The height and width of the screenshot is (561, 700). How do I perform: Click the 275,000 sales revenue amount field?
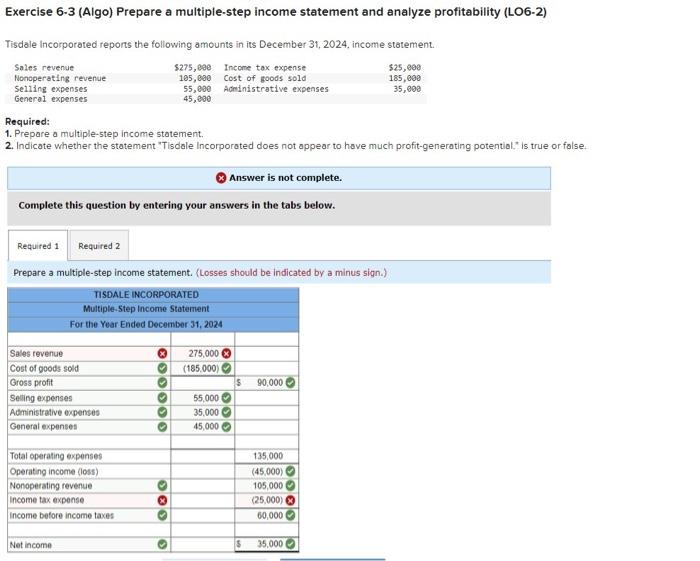(x=203, y=353)
